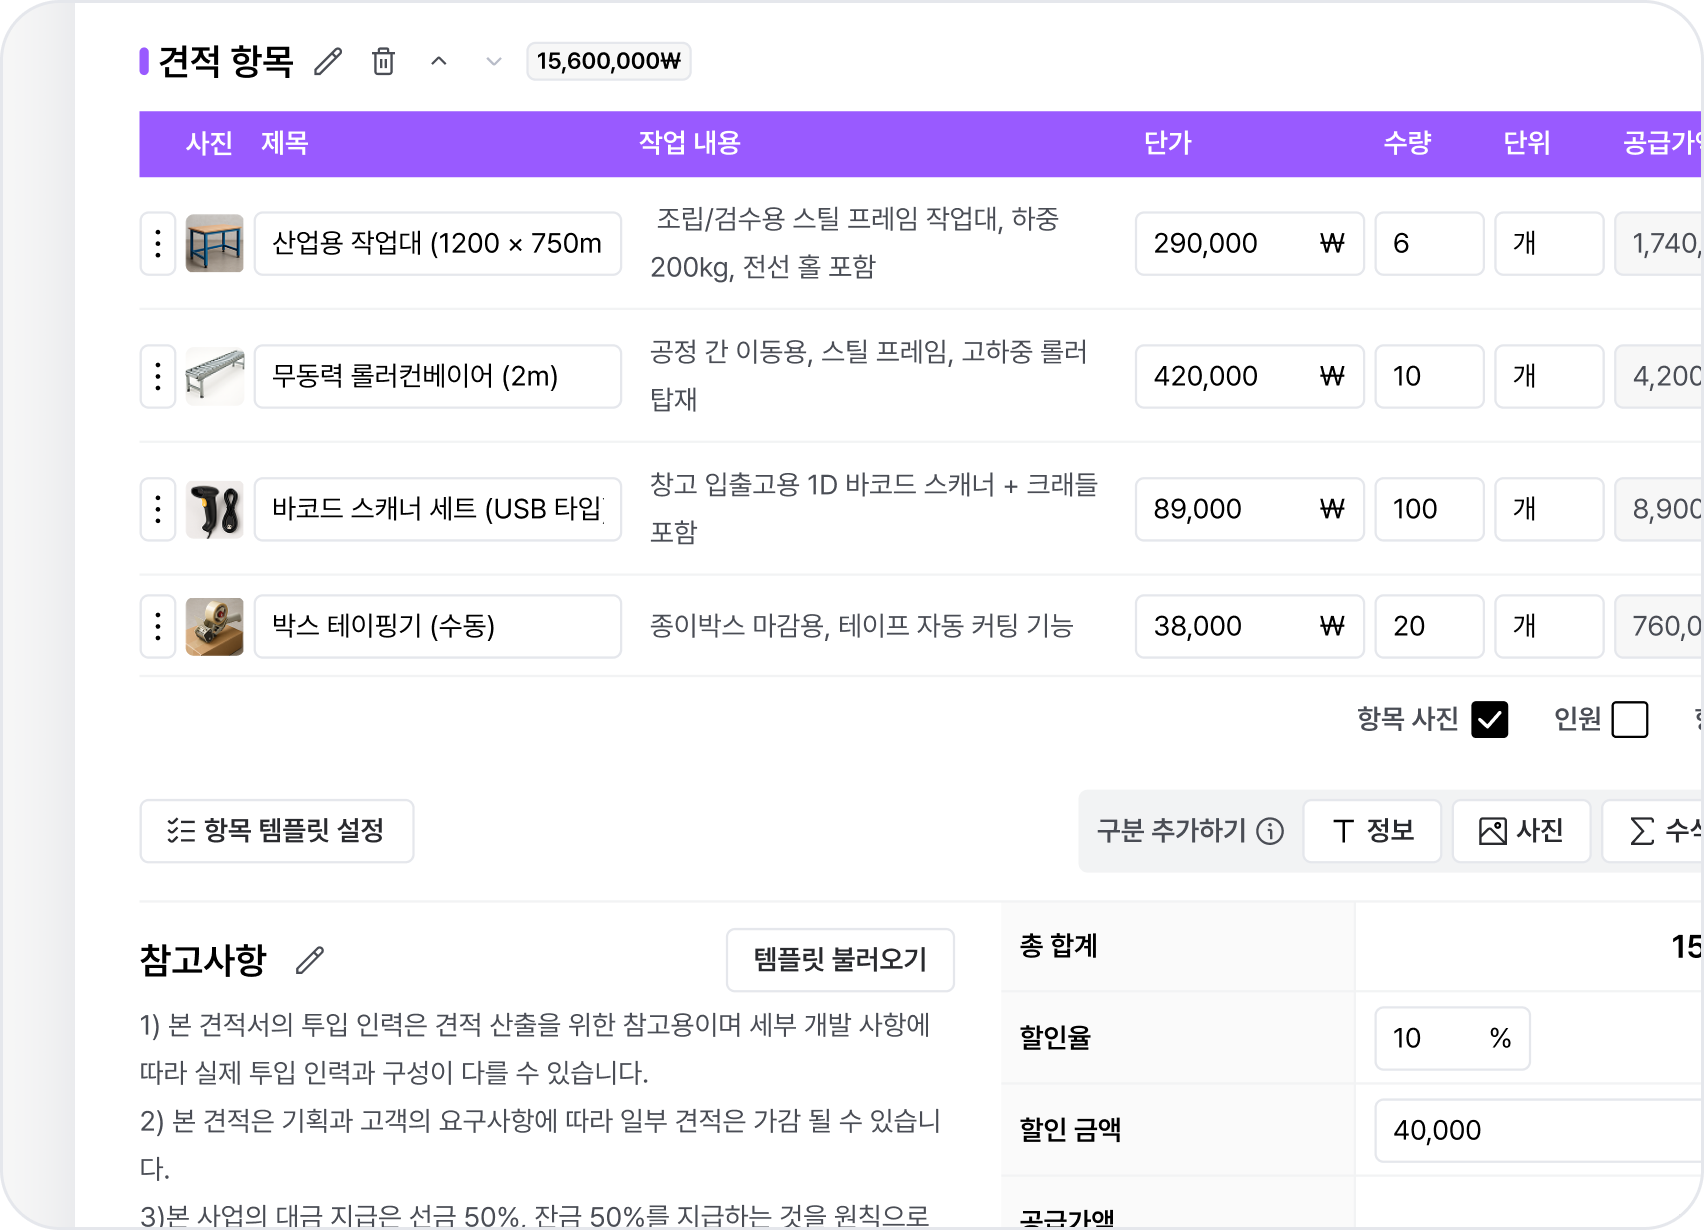The image size is (1704, 1230).
Task: Enable the 인원 checkbox
Action: coord(1629,719)
